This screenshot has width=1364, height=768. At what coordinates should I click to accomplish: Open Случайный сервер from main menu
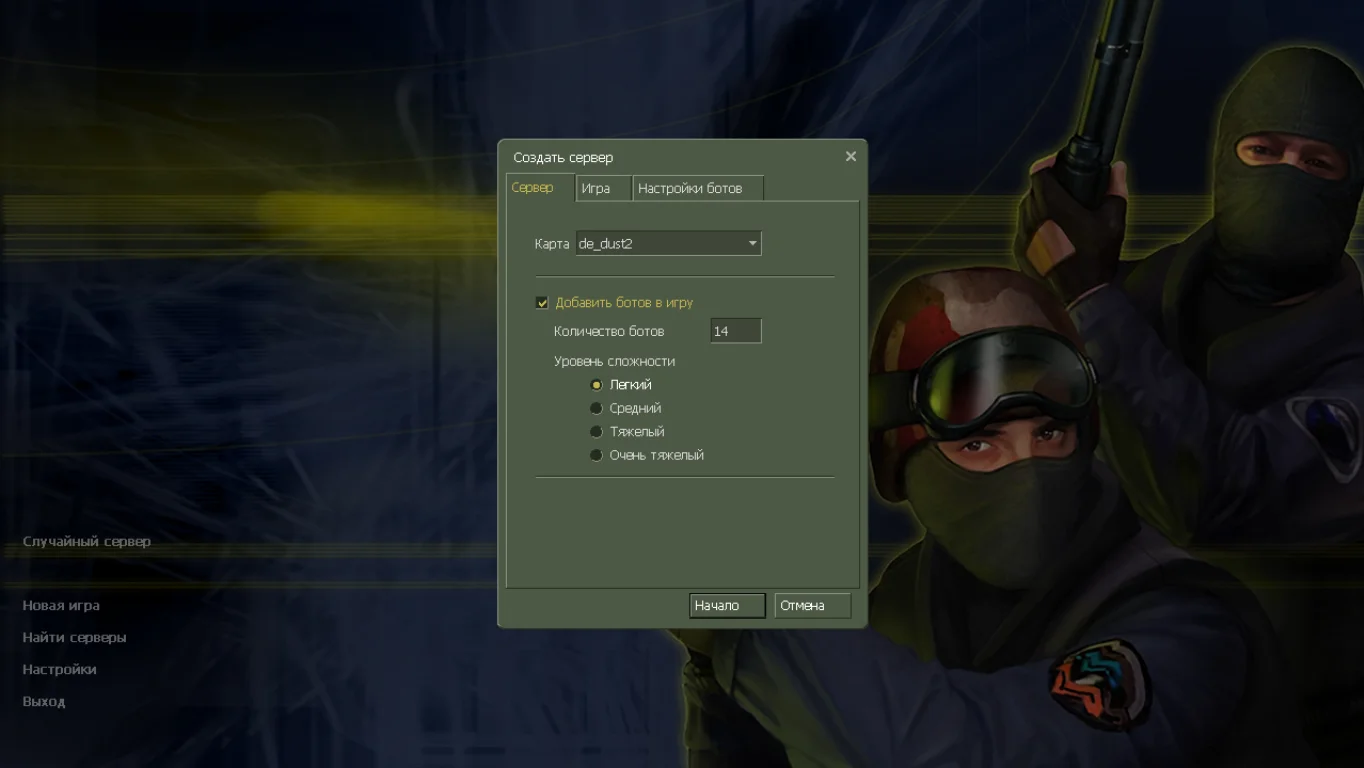click(x=87, y=541)
